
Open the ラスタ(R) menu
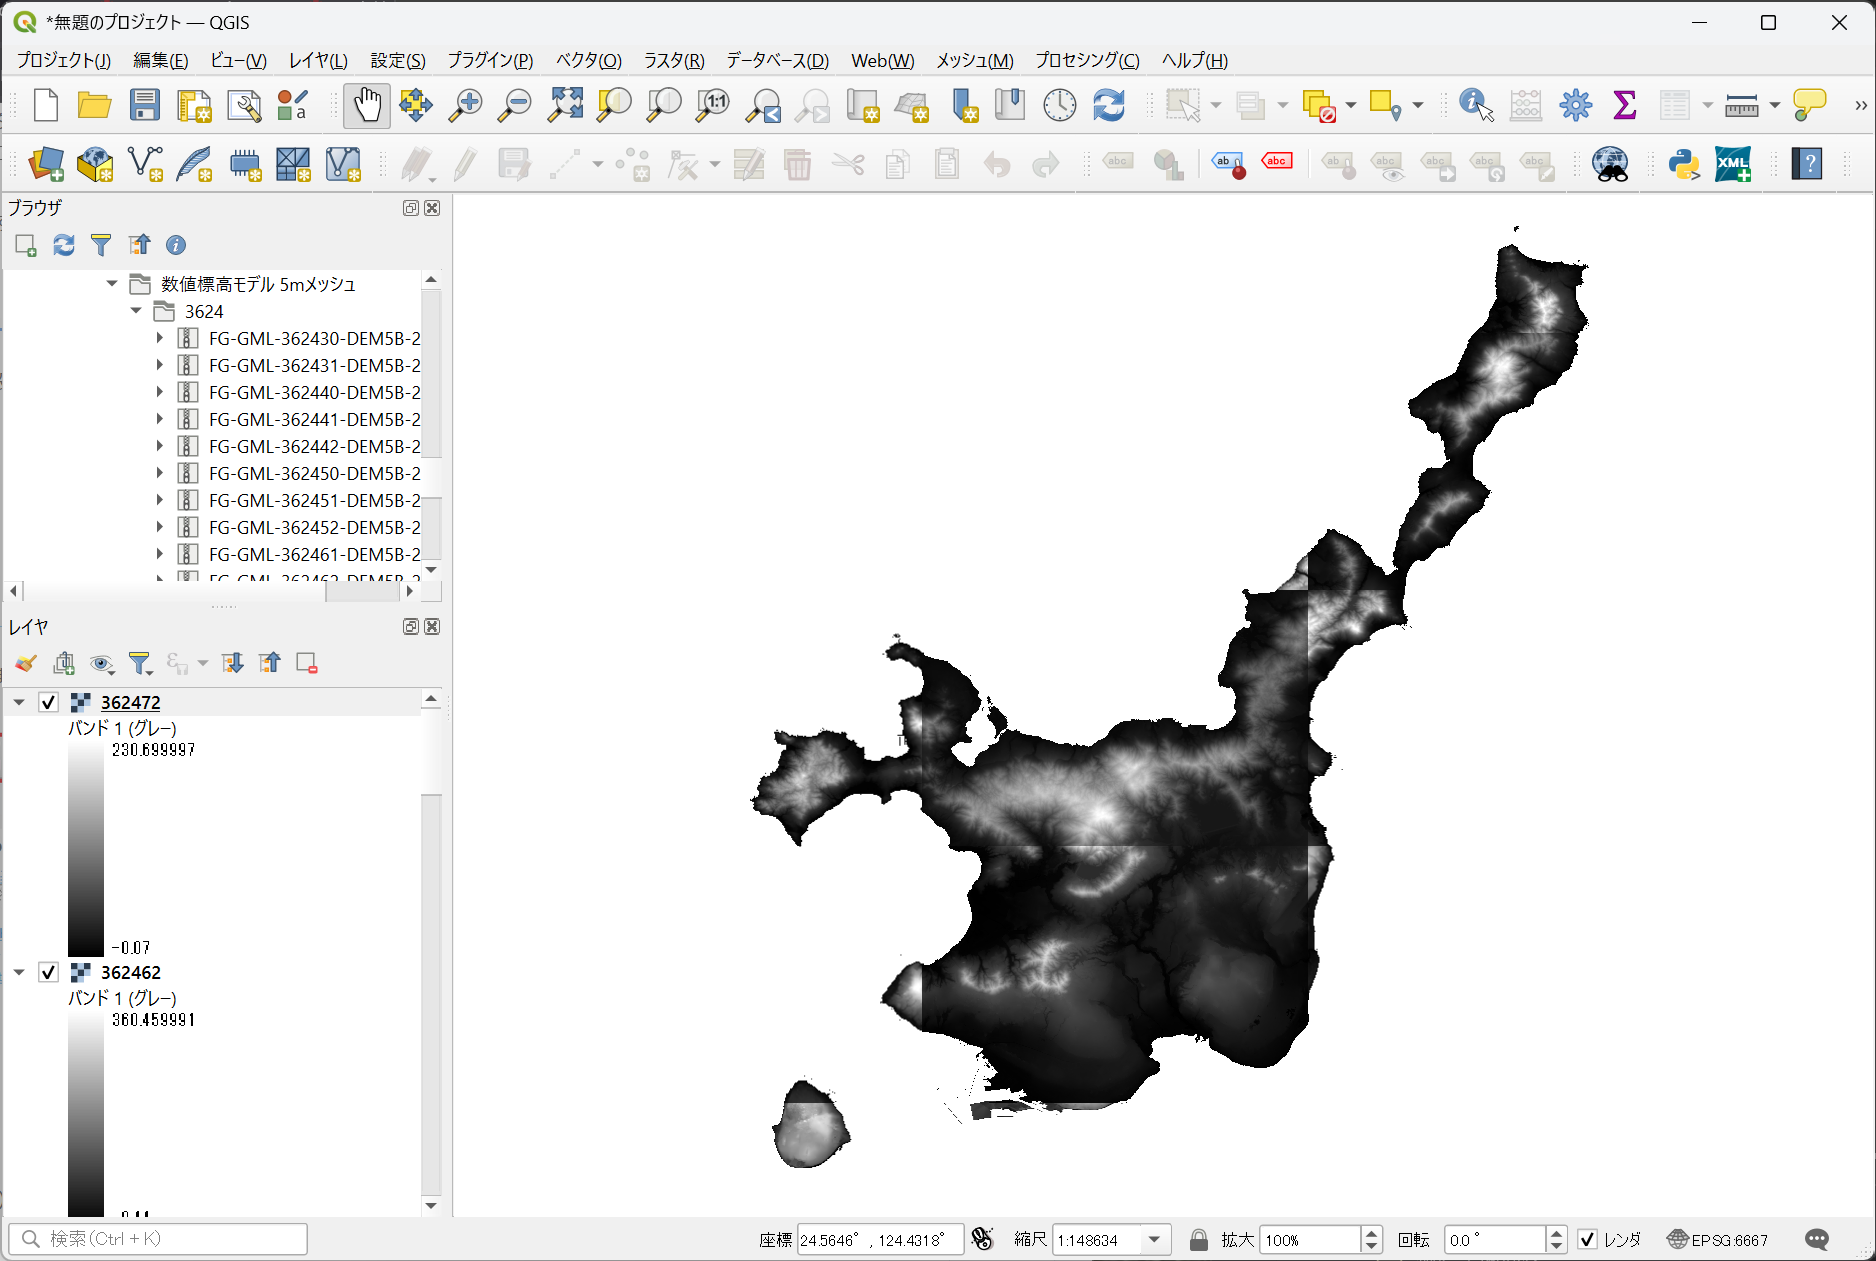(x=673, y=60)
